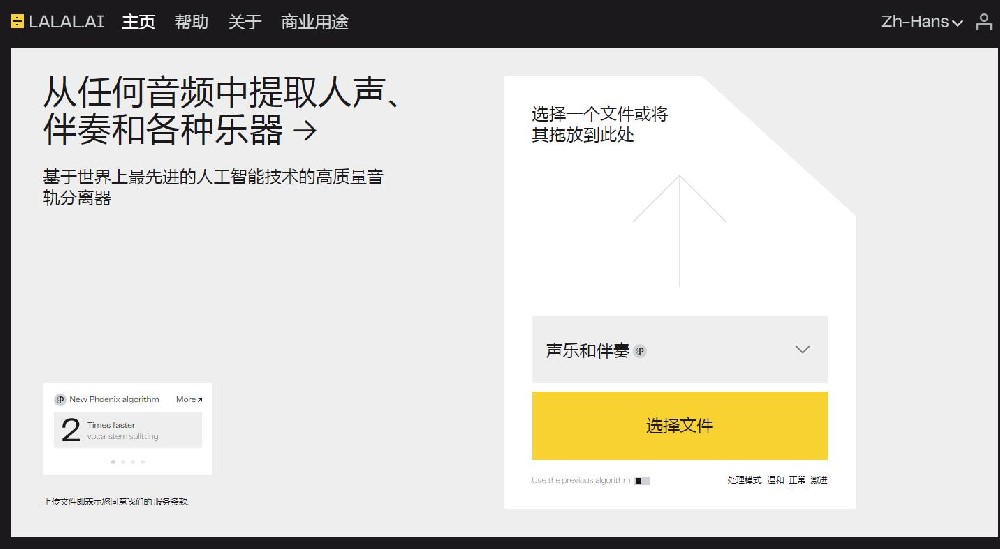Click 选择一个文件或将其拖放到此处 text
The width and height of the screenshot is (1000, 549).
coord(599,124)
